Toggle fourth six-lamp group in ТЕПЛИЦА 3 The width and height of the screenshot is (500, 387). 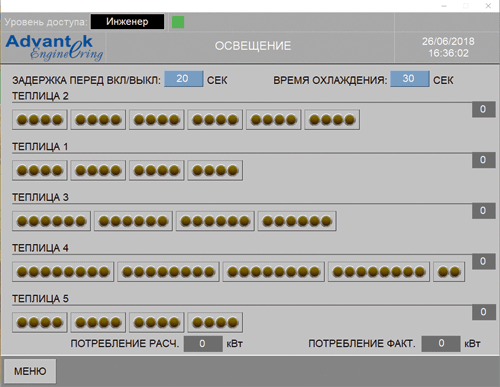click(x=297, y=221)
